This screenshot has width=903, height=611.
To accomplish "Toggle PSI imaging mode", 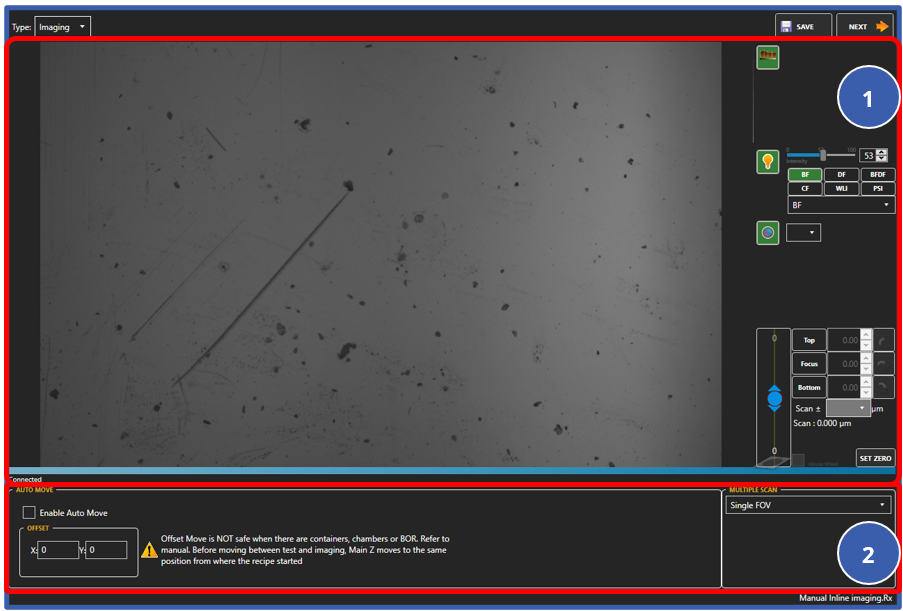I will tap(878, 188).
